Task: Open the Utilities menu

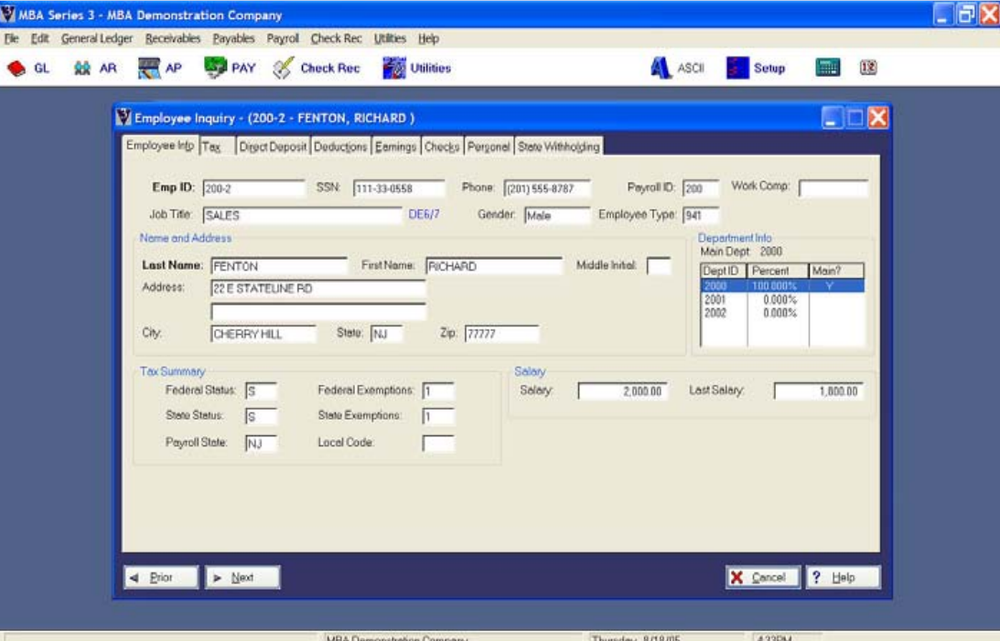Action: pyautogui.click(x=390, y=39)
